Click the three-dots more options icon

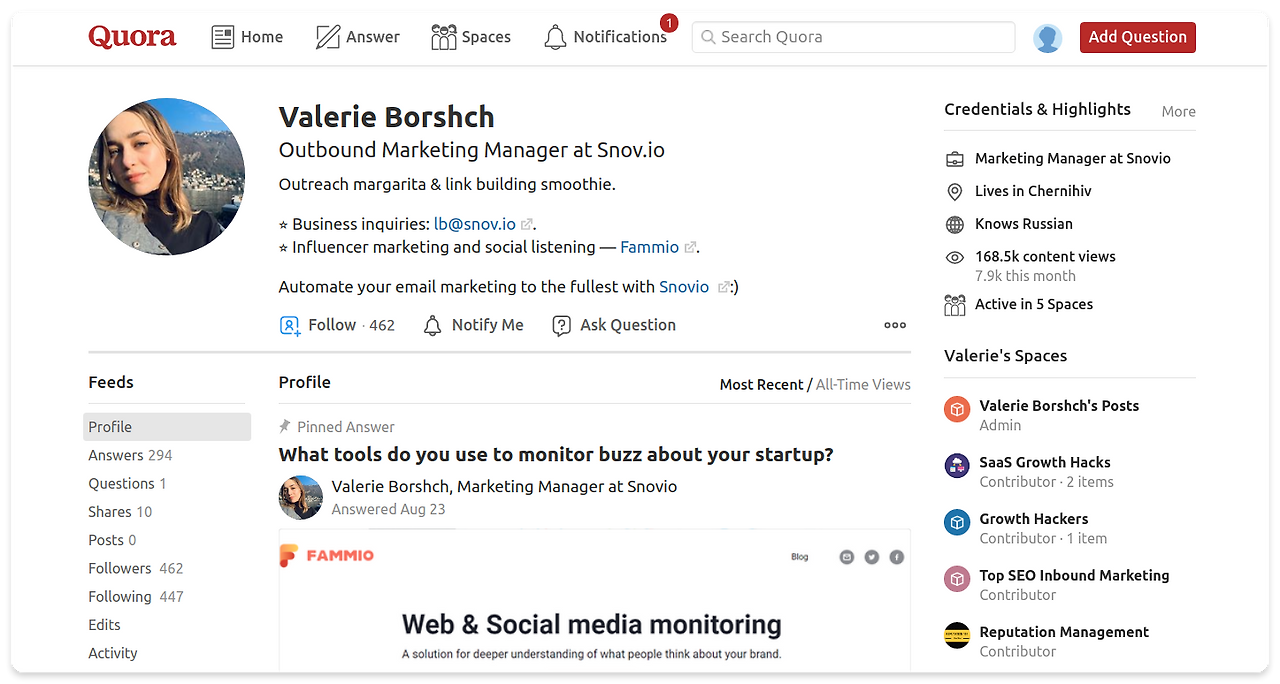(x=895, y=325)
